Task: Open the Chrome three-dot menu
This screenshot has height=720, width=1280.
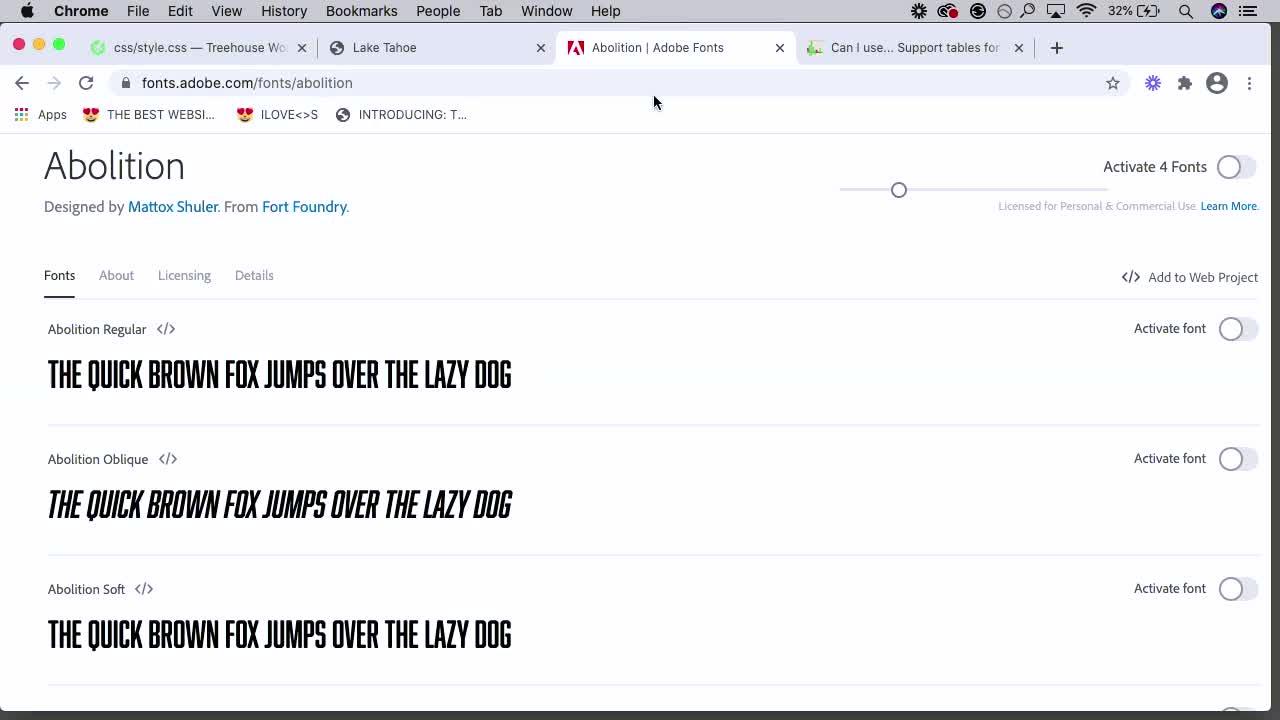Action: coord(1249,83)
